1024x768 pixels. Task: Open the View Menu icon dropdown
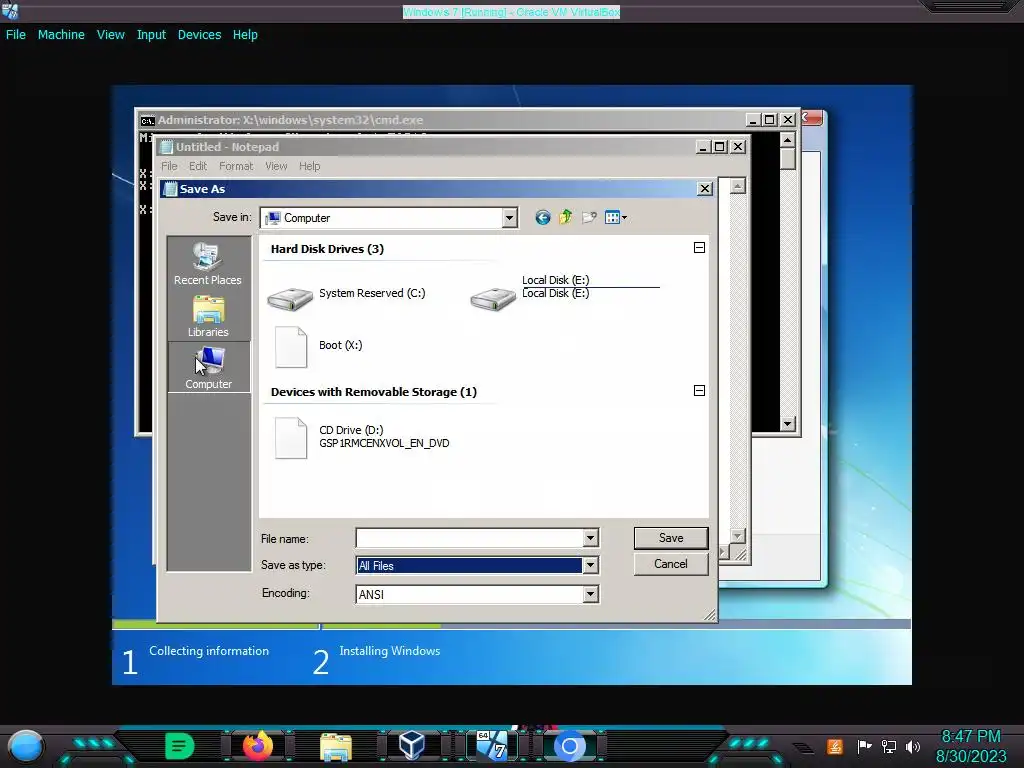pos(615,217)
